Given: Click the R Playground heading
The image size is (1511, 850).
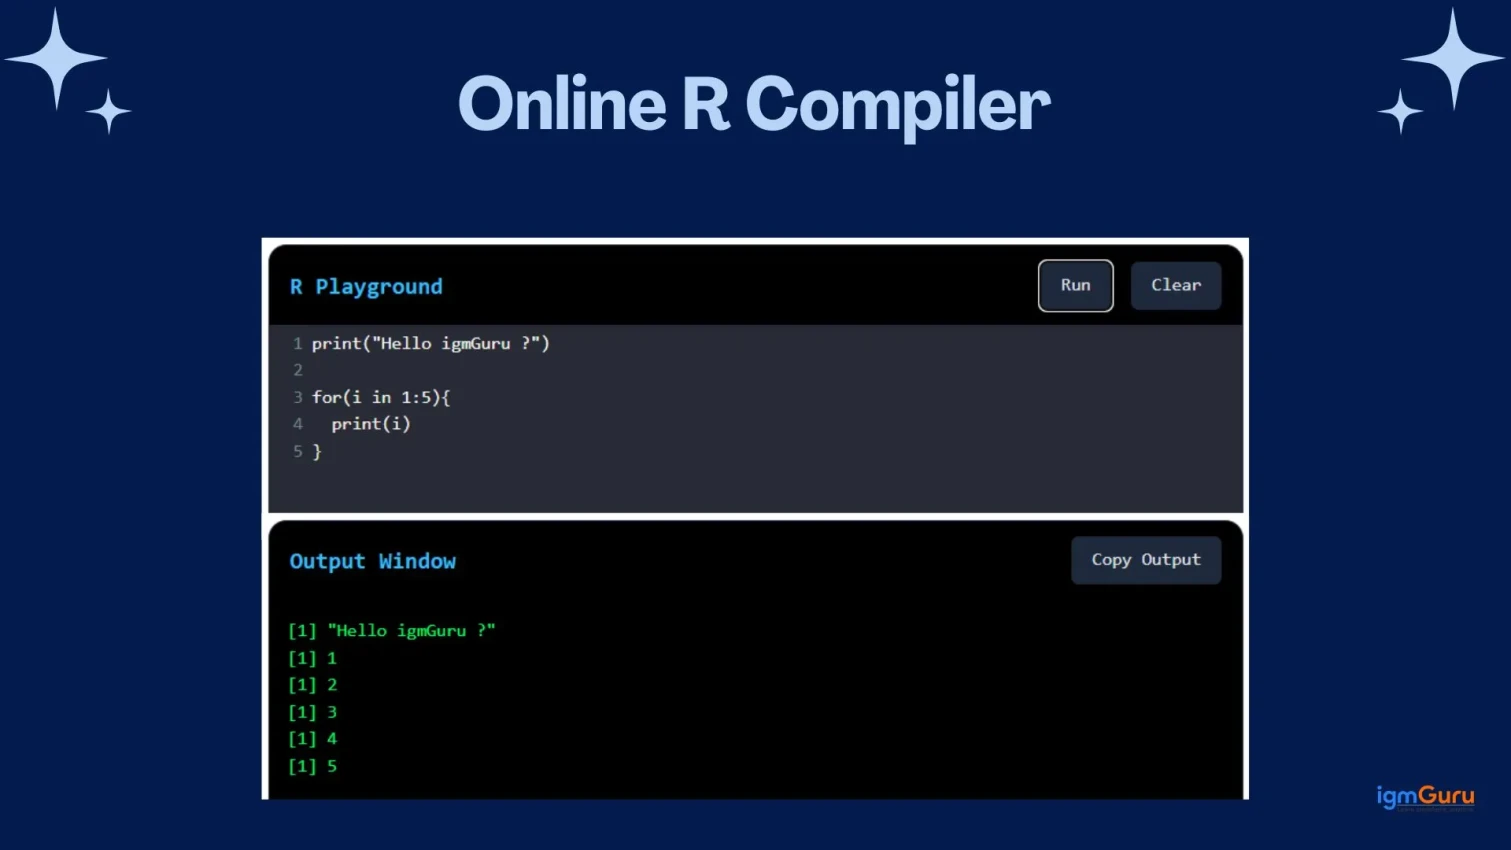Looking at the screenshot, I should click(x=366, y=287).
